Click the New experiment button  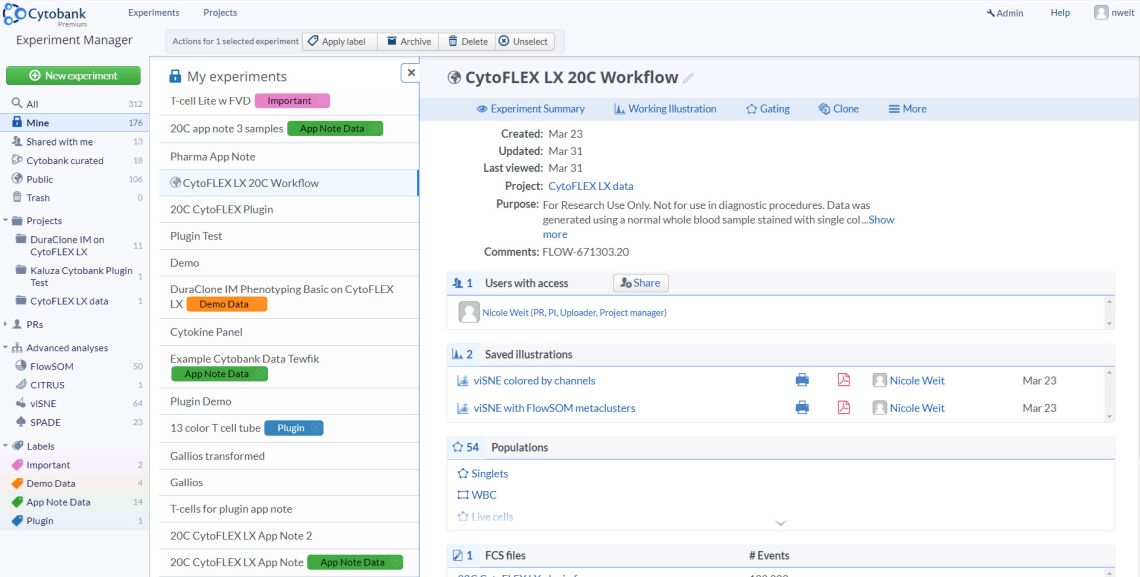[x=73, y=76]
